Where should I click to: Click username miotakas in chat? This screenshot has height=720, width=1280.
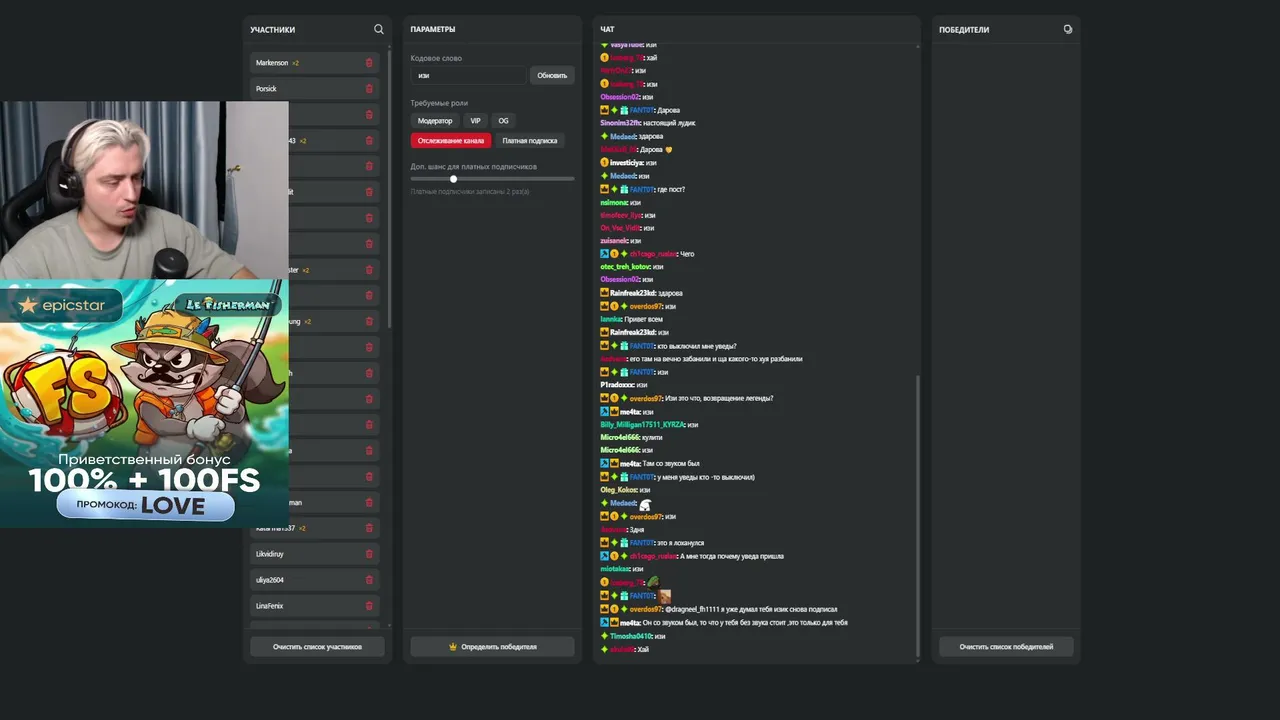[614, 569]
